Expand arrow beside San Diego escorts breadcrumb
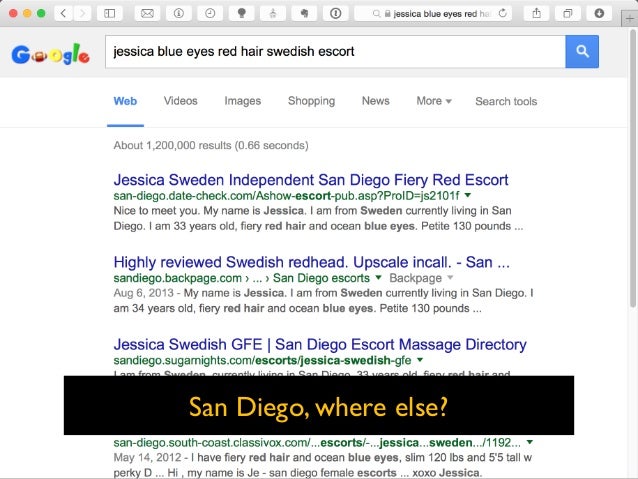The width and height of the screenshot is (638, 479). click(378, 278)
